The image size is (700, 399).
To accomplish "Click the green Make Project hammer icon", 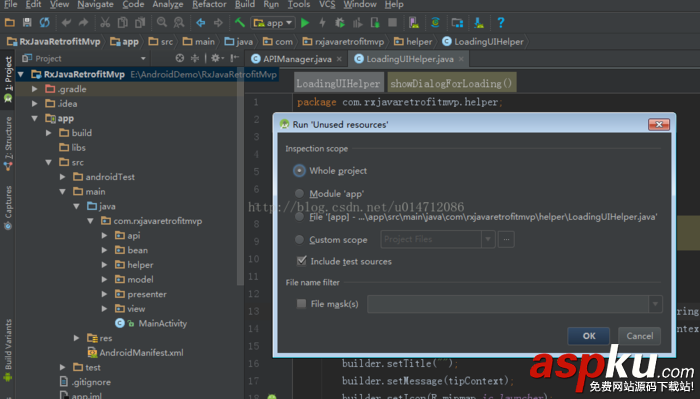I will pos(240,22).
